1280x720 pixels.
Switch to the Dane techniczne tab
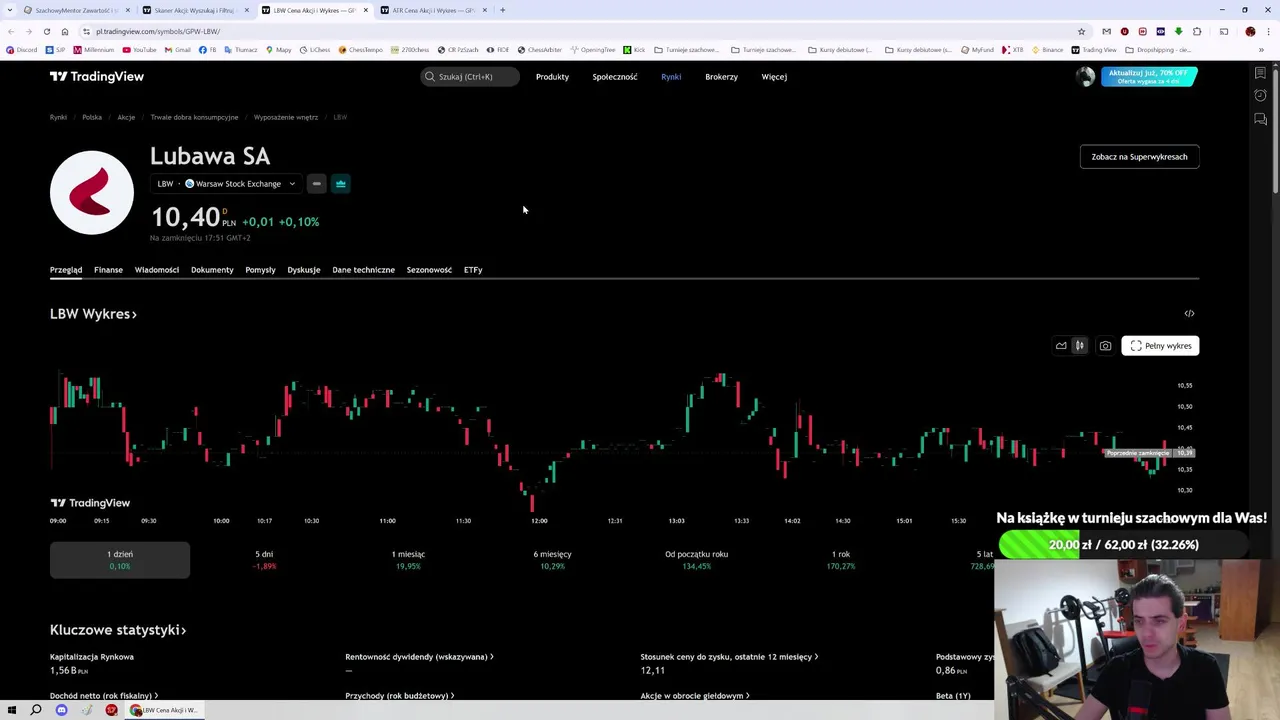coord(363,270)
